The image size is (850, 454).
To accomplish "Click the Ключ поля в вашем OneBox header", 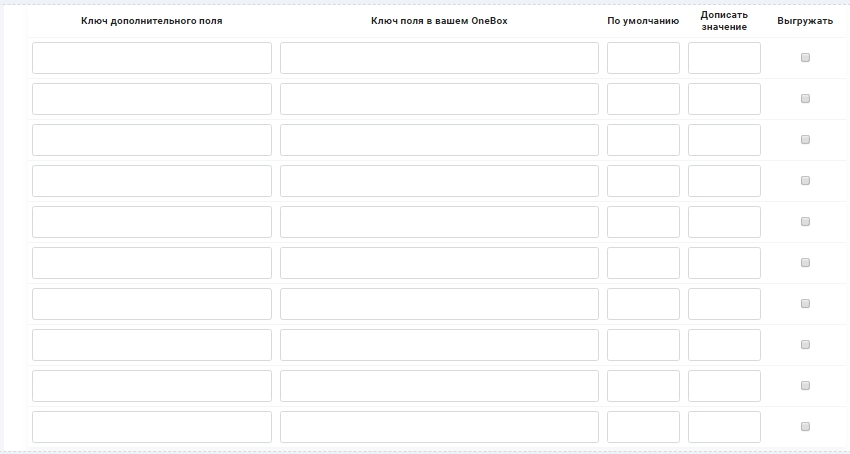I will pos(439,21).
